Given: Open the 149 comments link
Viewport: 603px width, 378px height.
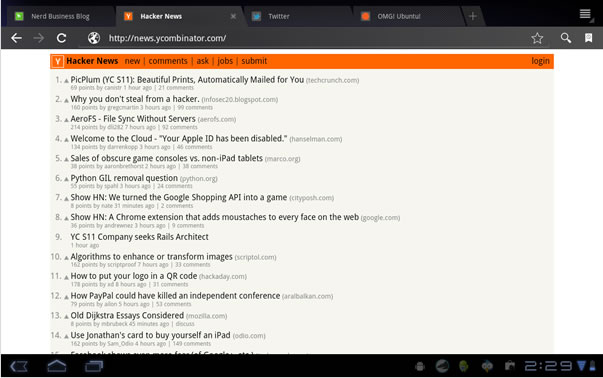Looking at the screenshot, I should (192, 343).
